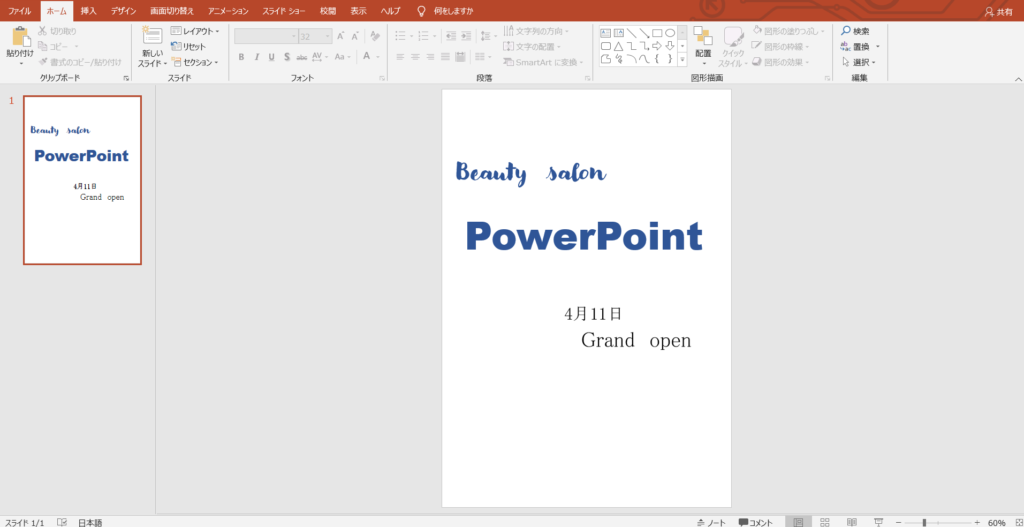This screenshot has height=527, width=1024.
Task: Open the Comments (コメント) pane
Action: point(756,522)
